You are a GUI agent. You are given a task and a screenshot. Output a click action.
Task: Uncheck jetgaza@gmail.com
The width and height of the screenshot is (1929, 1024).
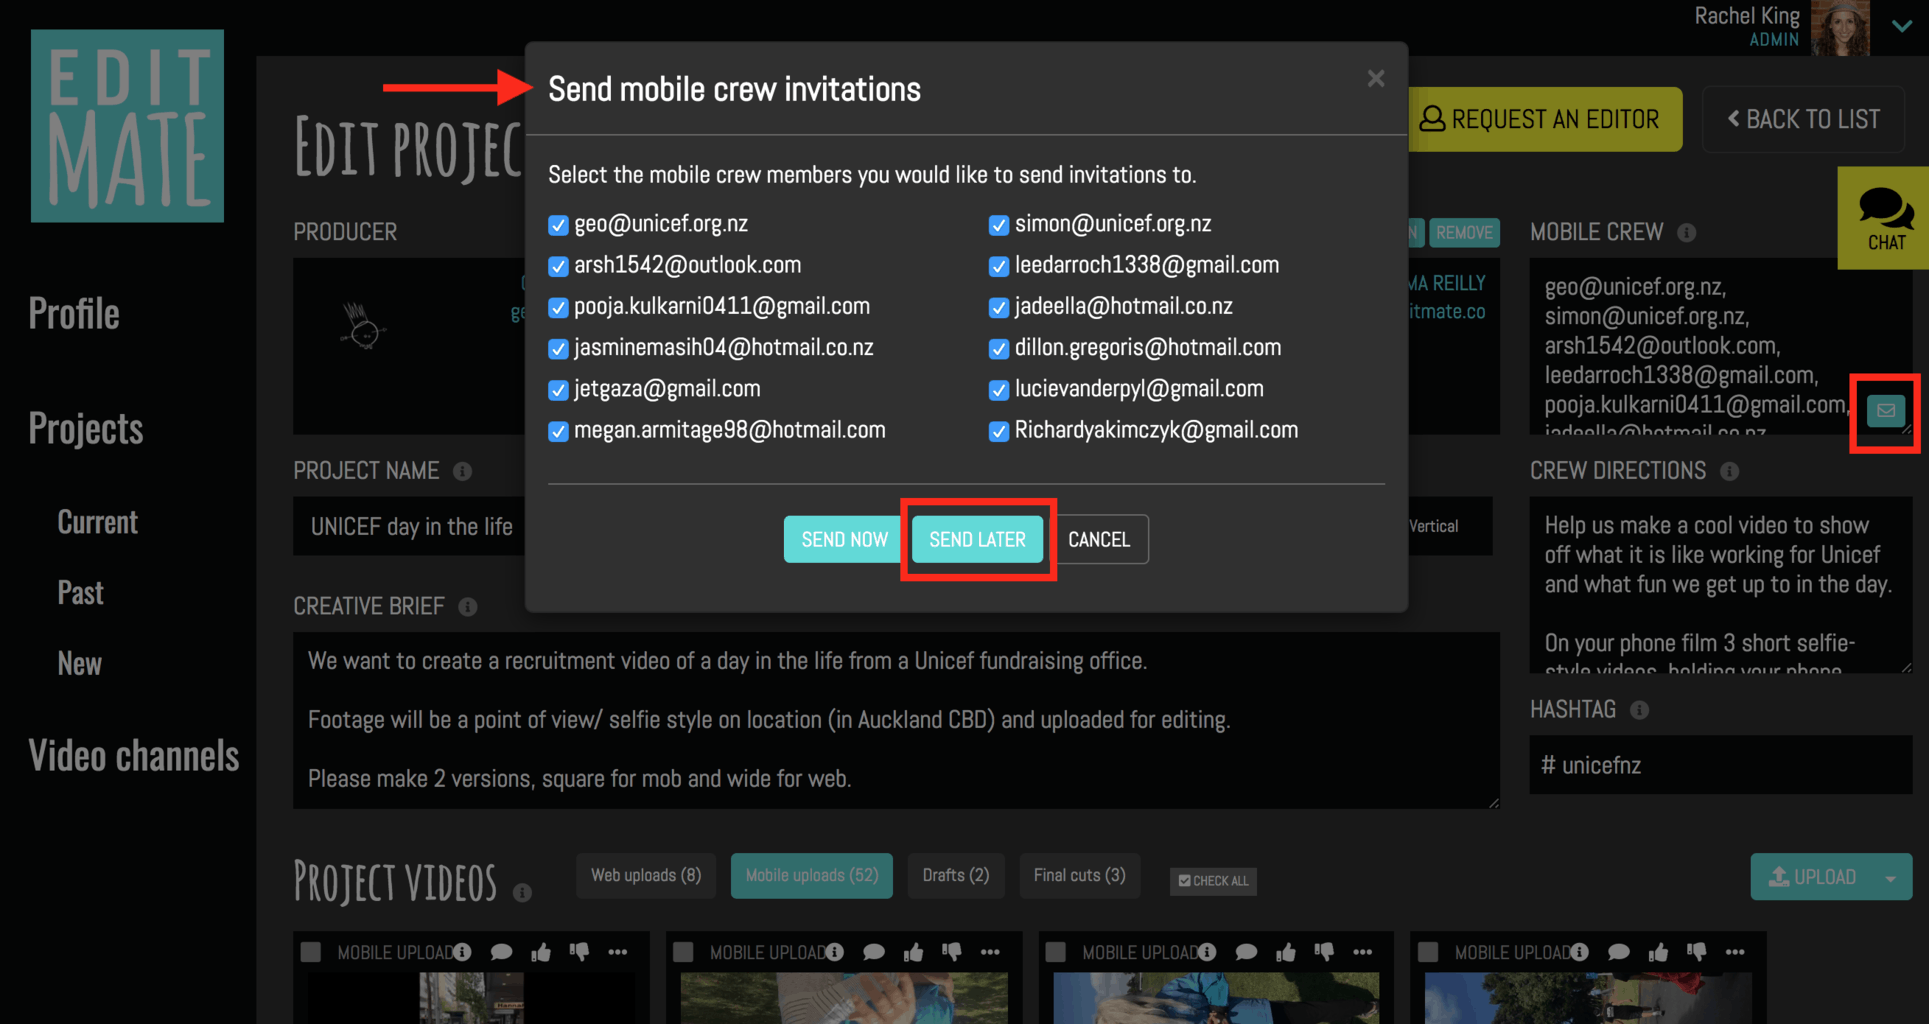click(558, 390)
